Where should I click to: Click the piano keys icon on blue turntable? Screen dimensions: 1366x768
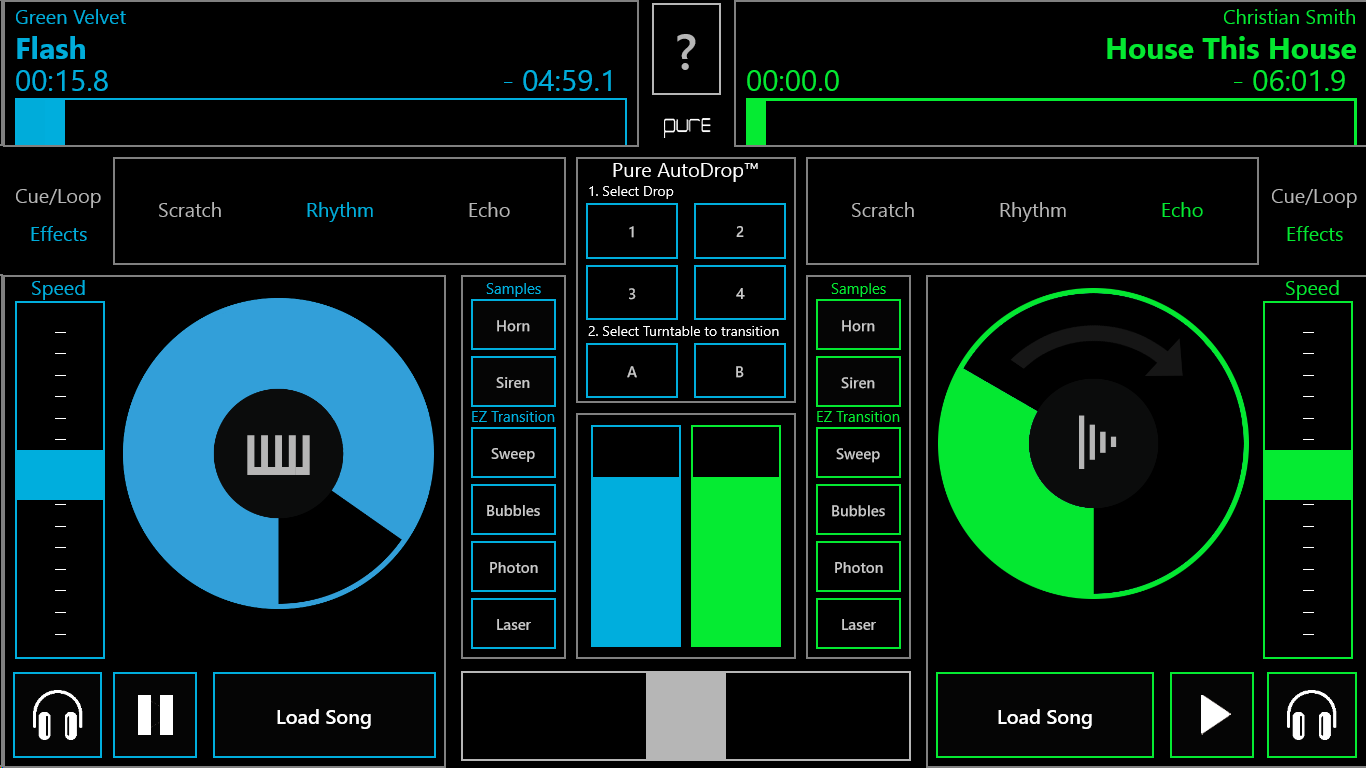point(278,454)
